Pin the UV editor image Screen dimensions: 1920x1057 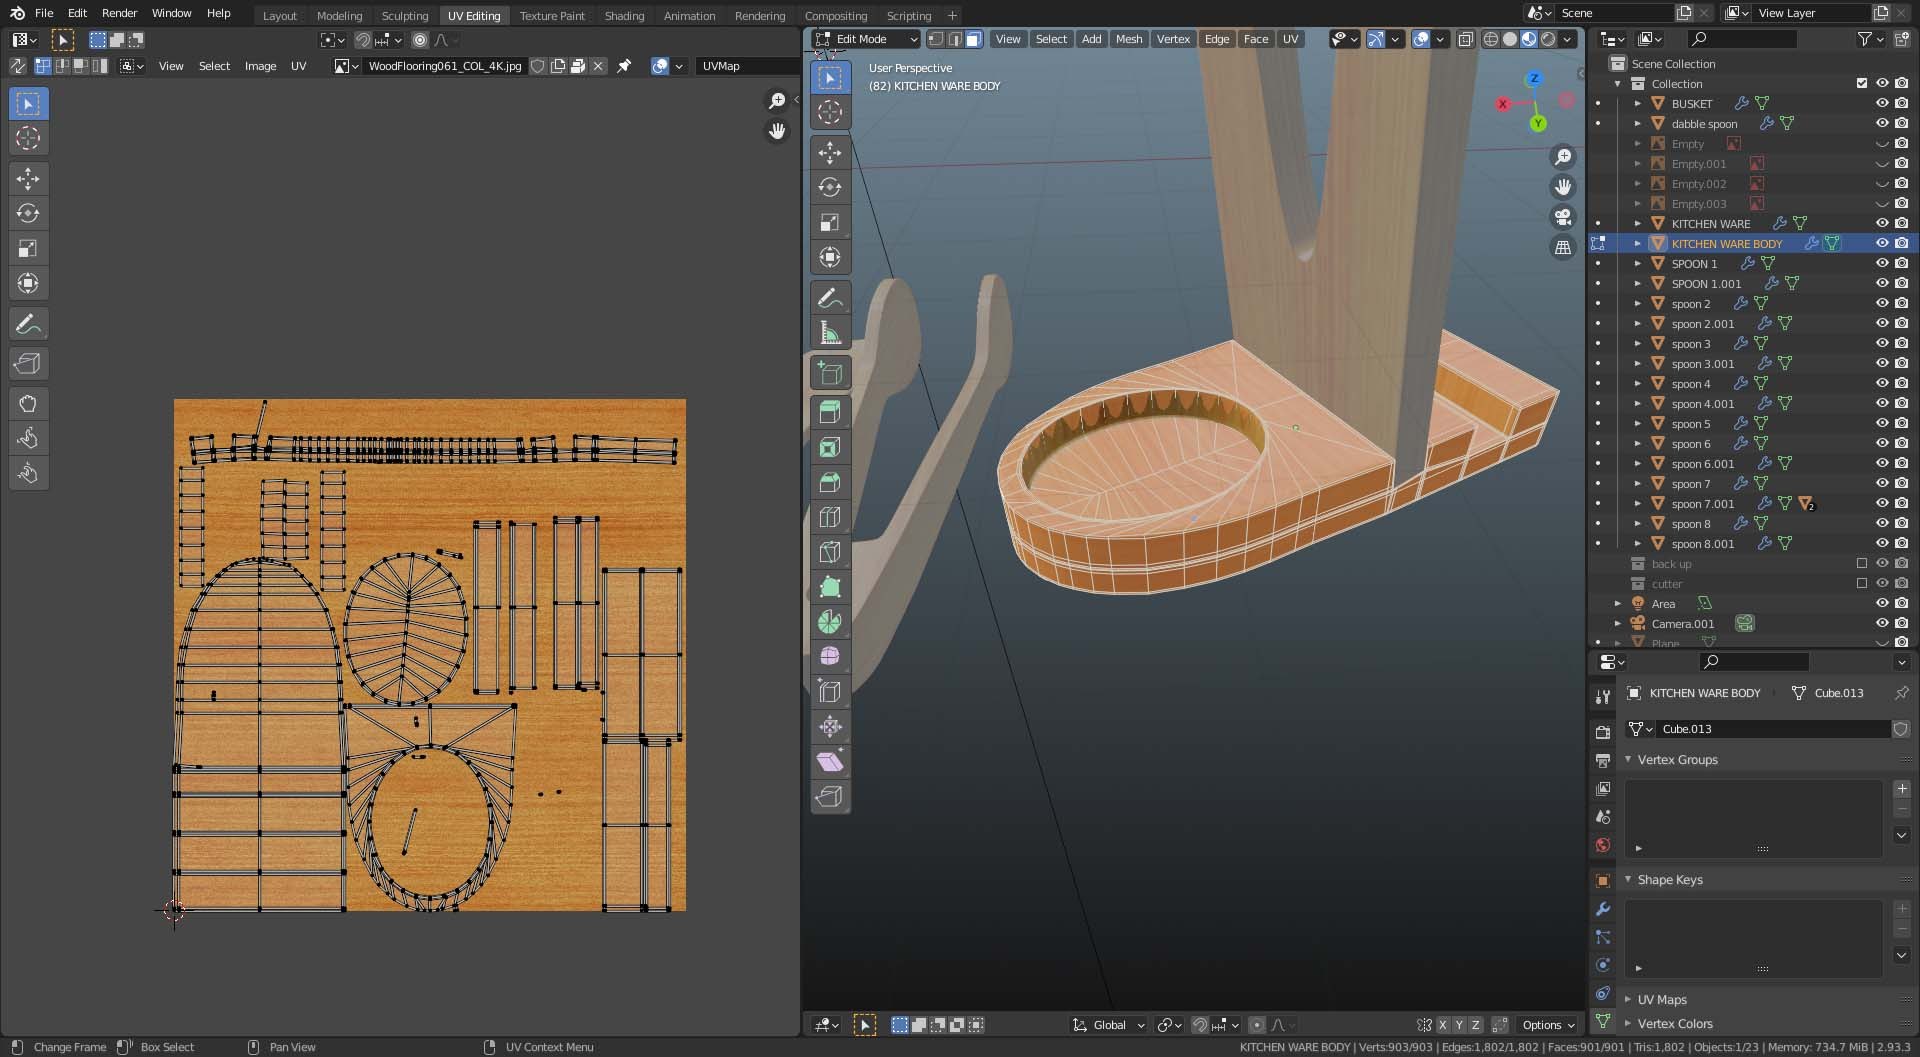tap(624, 66)
